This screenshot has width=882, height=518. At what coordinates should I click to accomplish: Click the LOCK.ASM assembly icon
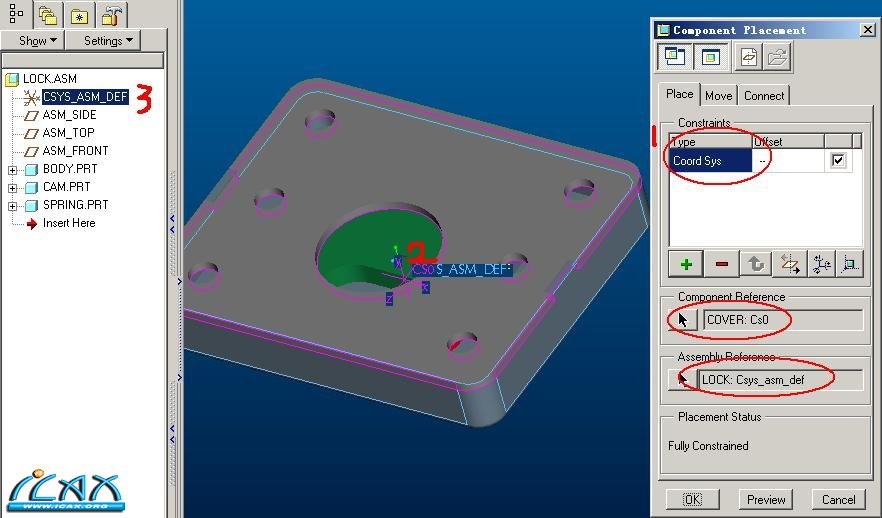point(12,79)
